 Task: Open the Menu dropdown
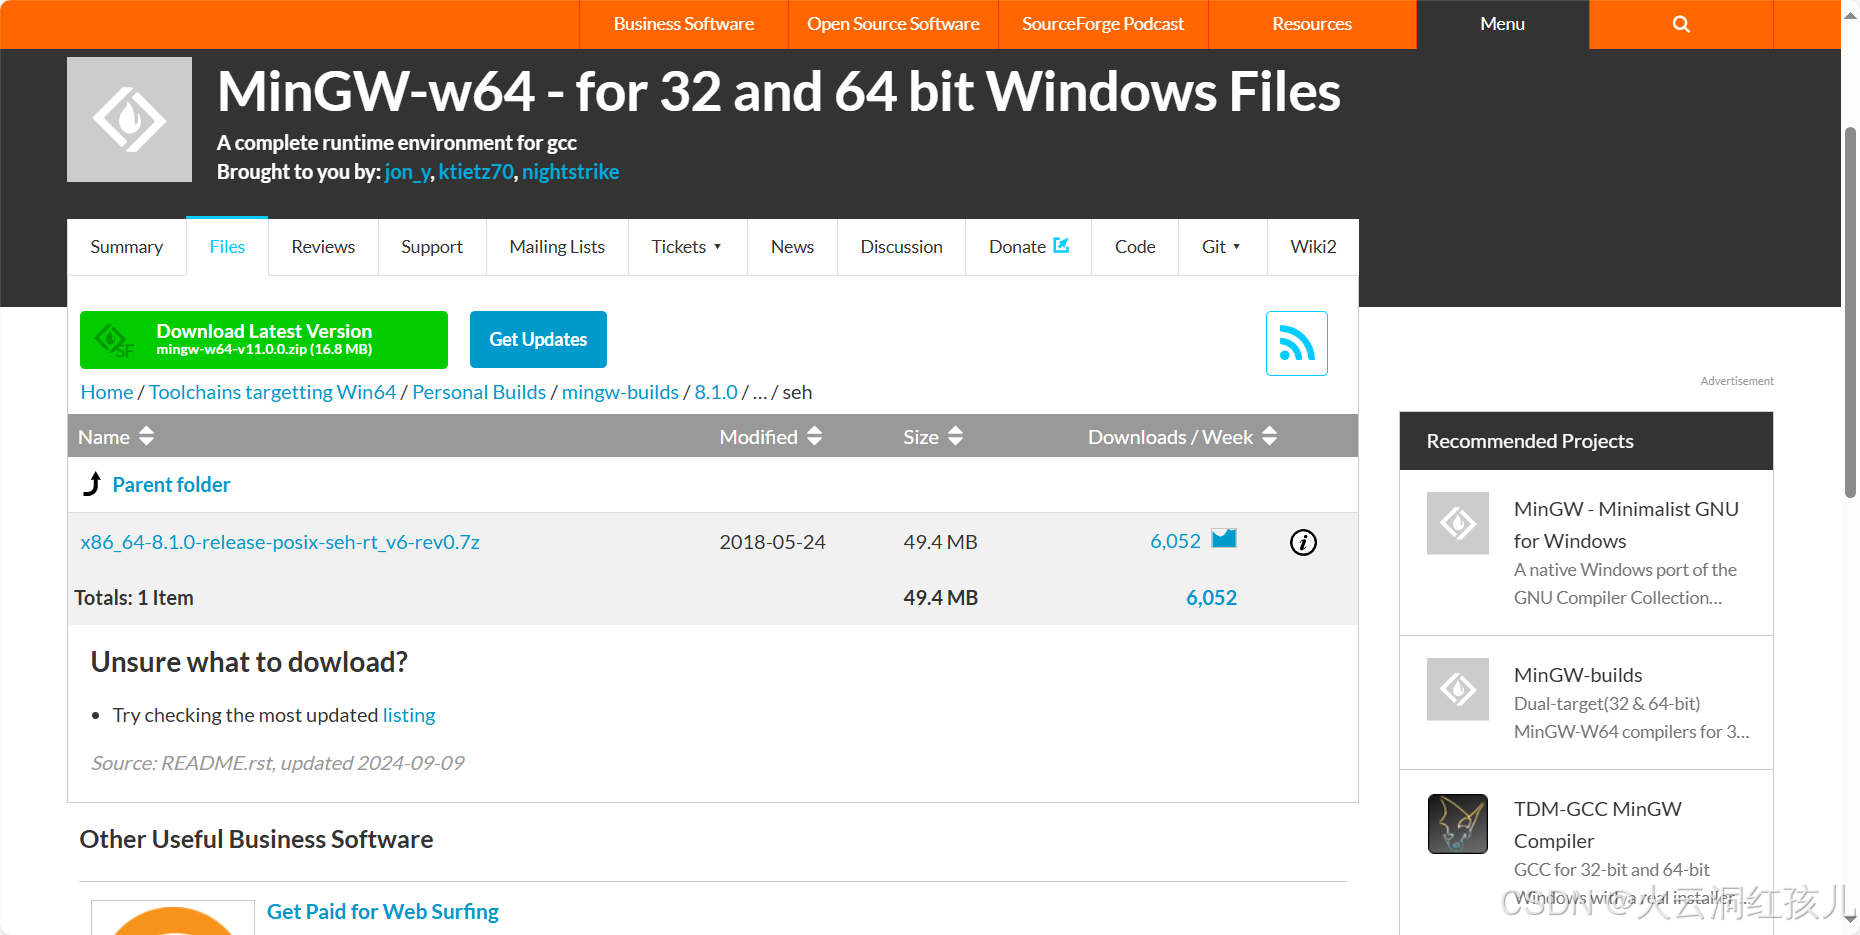coord(1502,24)
